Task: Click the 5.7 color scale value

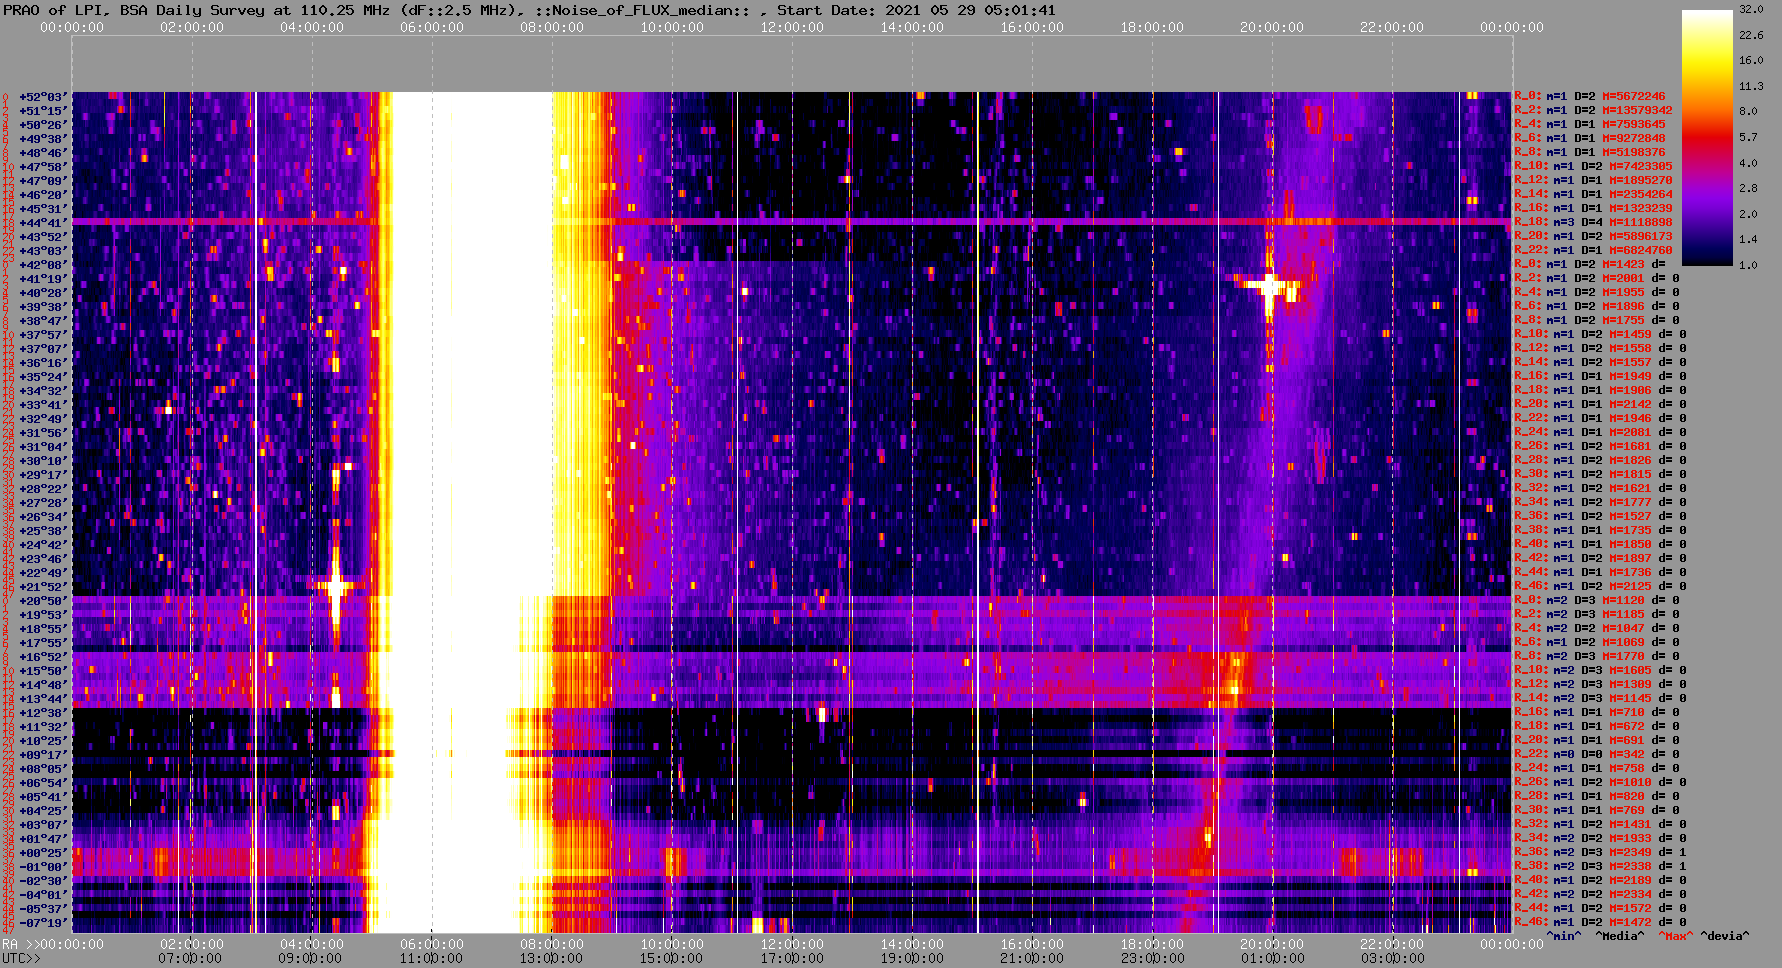Action: tap(1748, 137)
